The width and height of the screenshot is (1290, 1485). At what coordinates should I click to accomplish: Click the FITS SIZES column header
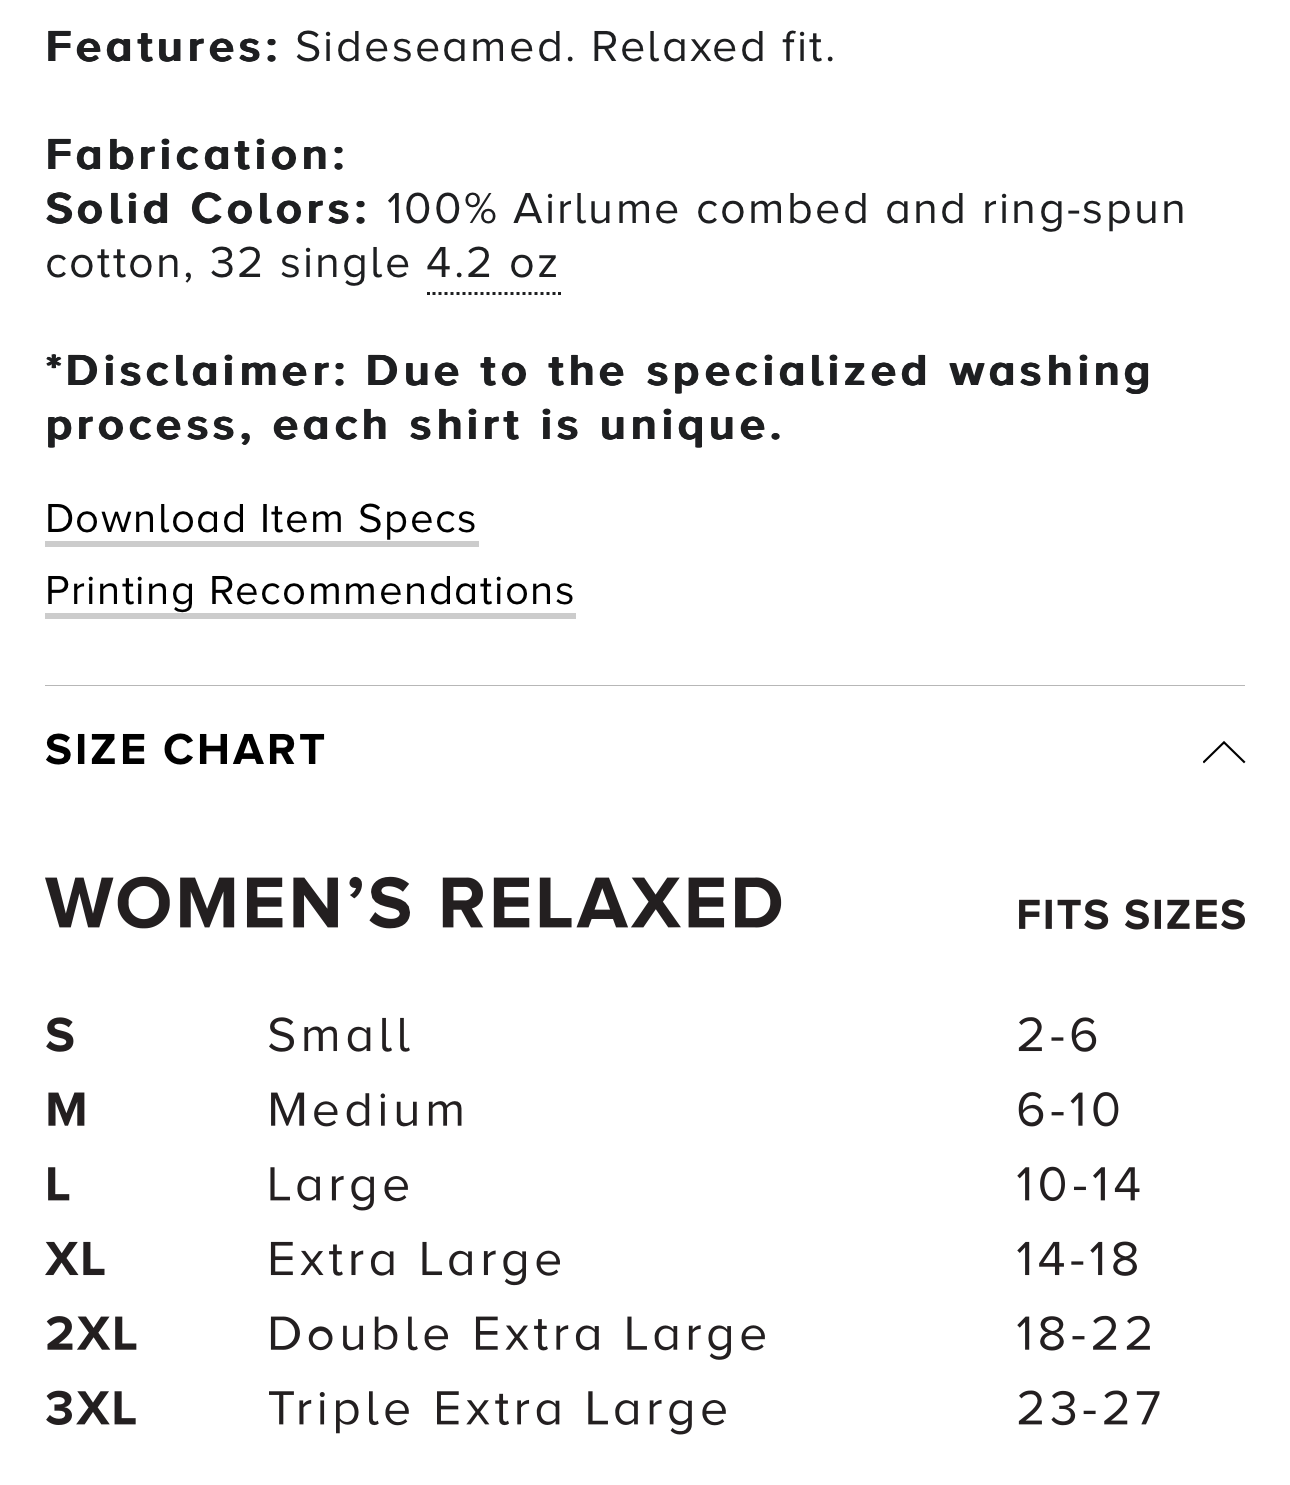pyautogui.click(x=1131, y=915)
